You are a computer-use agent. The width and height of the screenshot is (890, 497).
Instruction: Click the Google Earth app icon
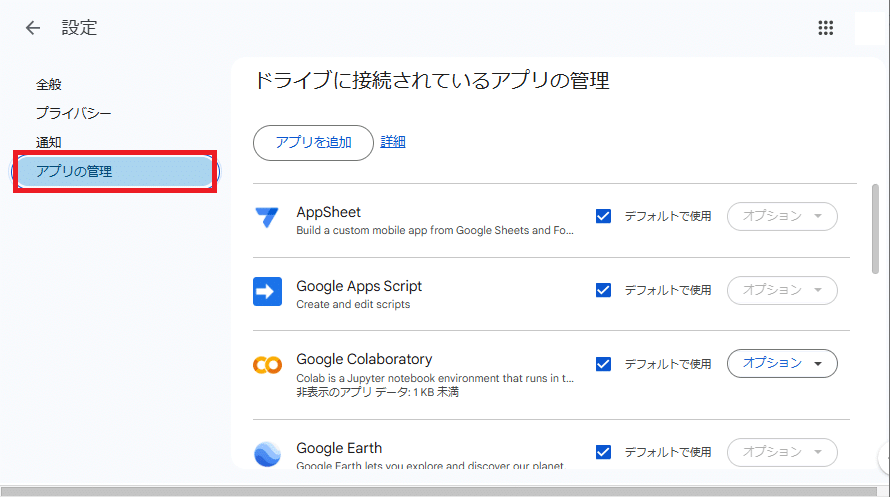[x=267, y=454]
